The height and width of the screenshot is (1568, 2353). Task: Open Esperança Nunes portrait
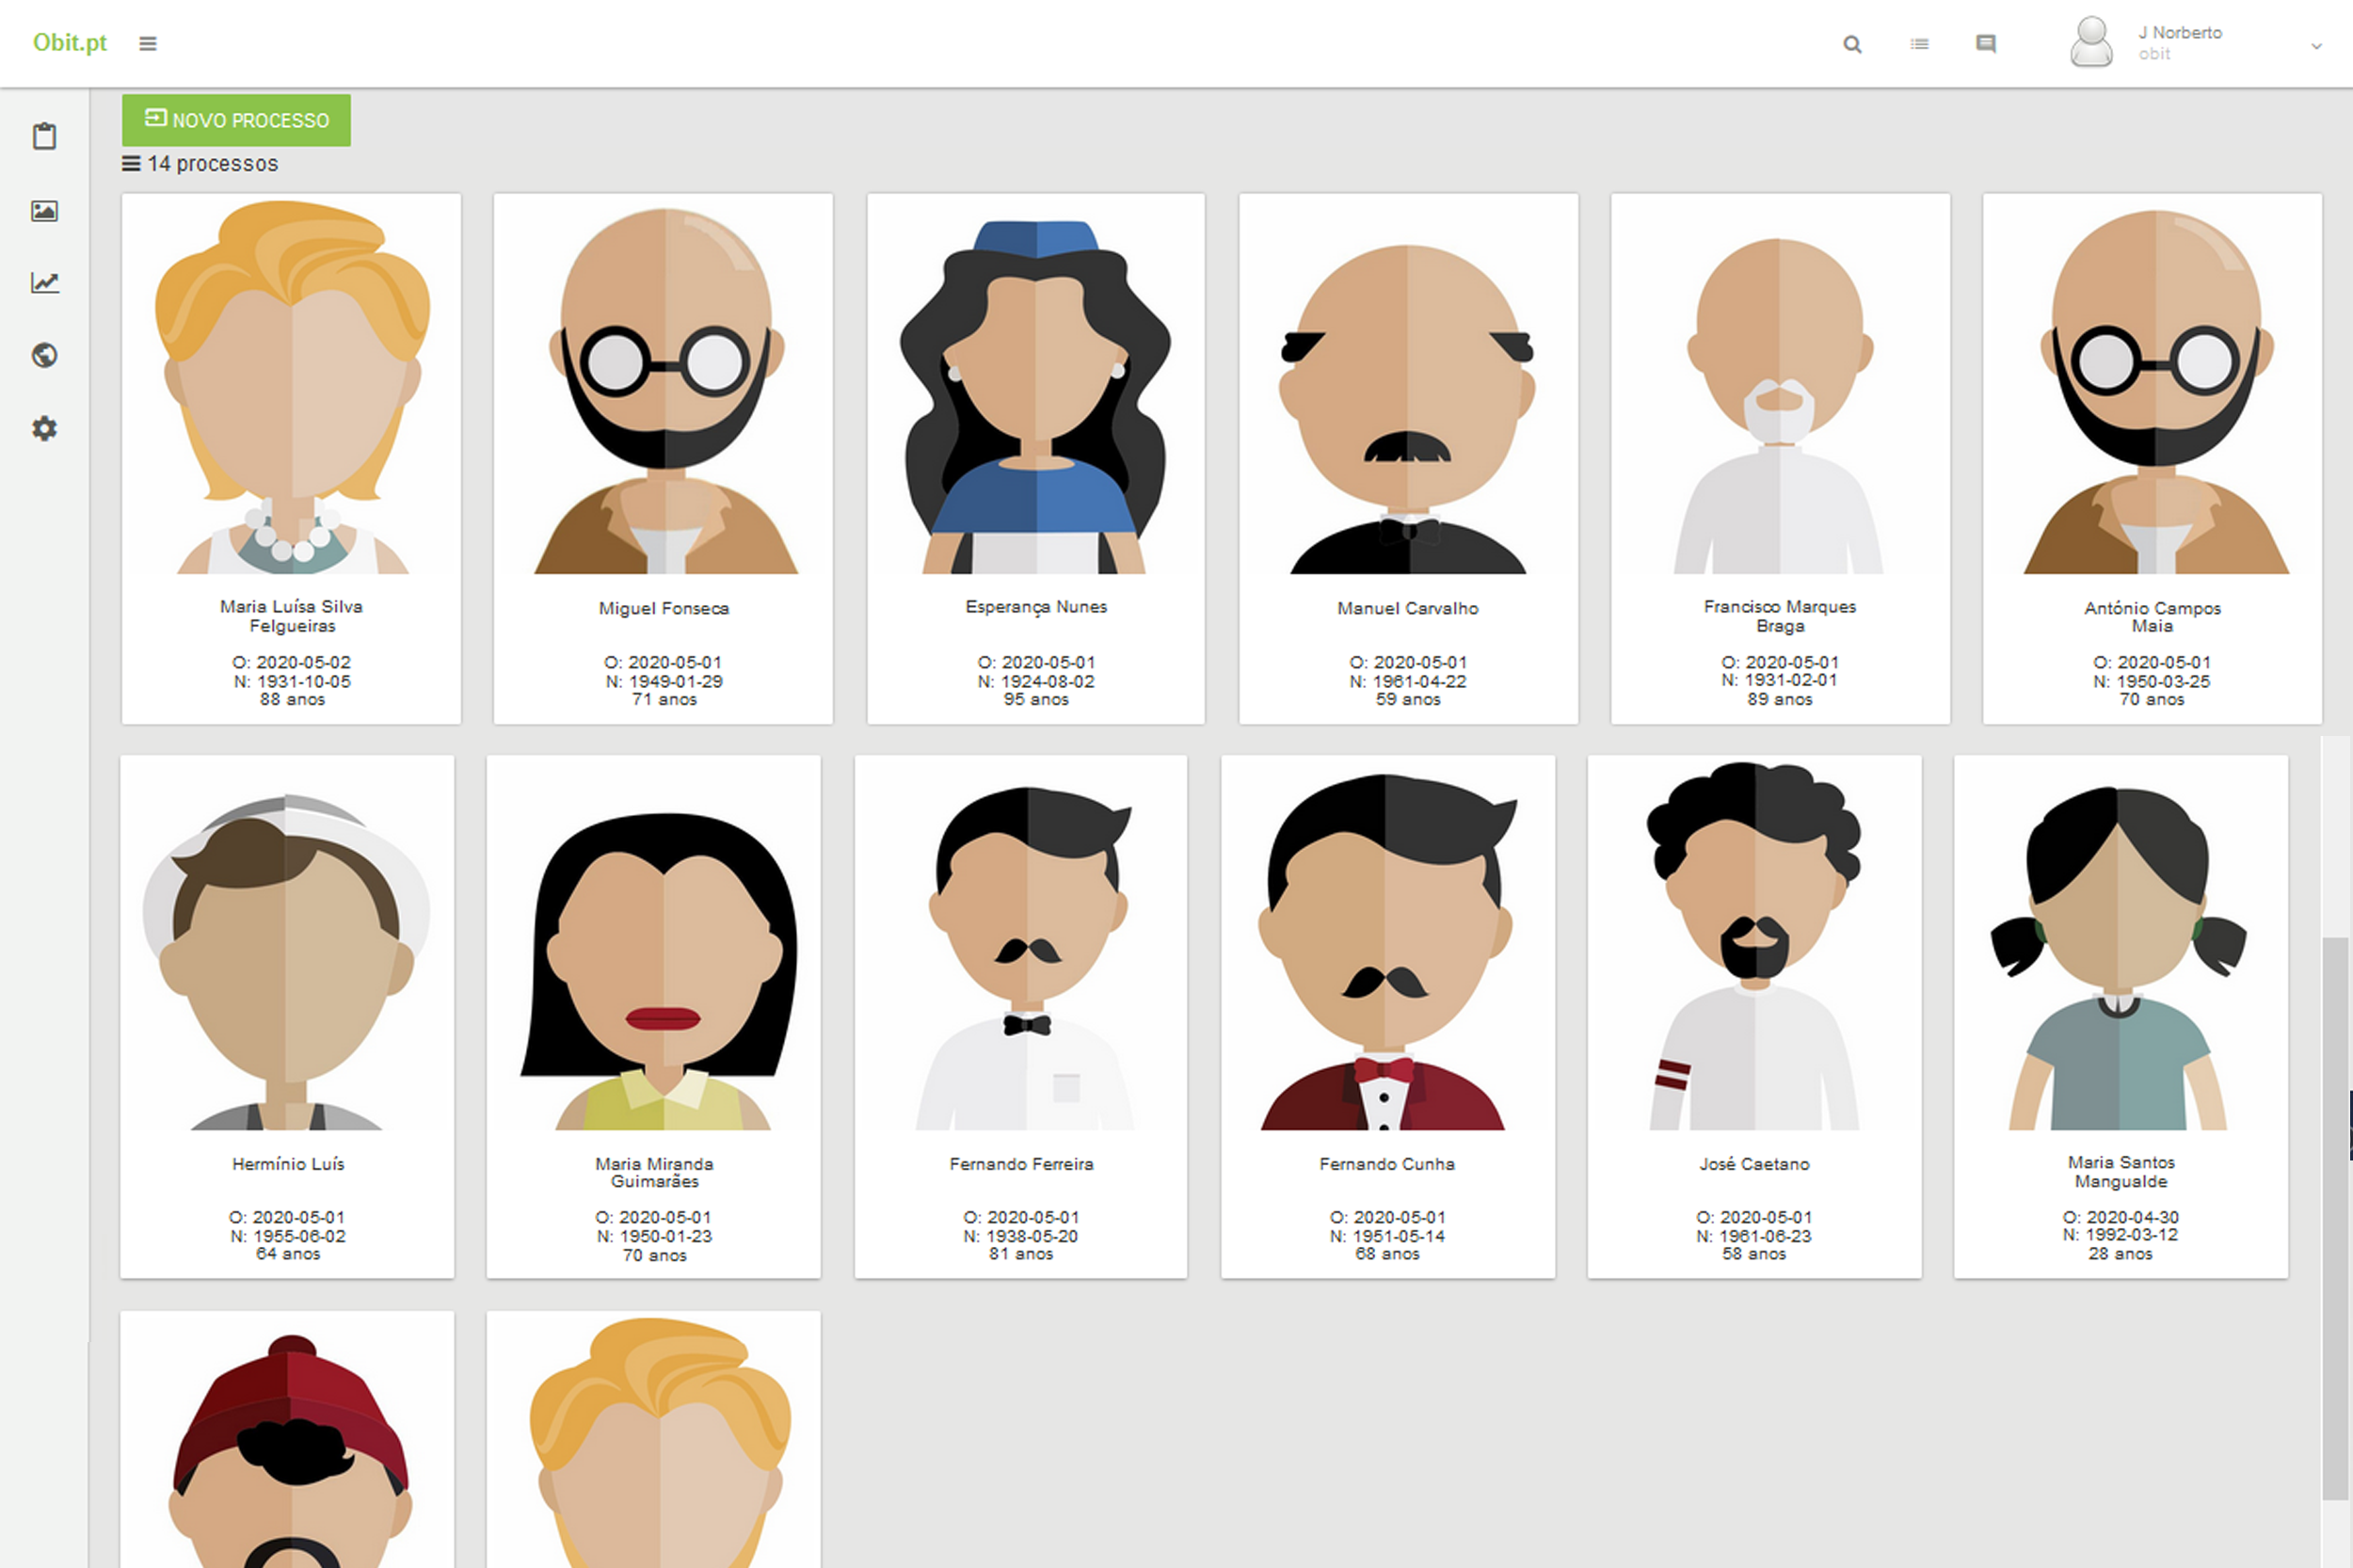click(1036, 396)
